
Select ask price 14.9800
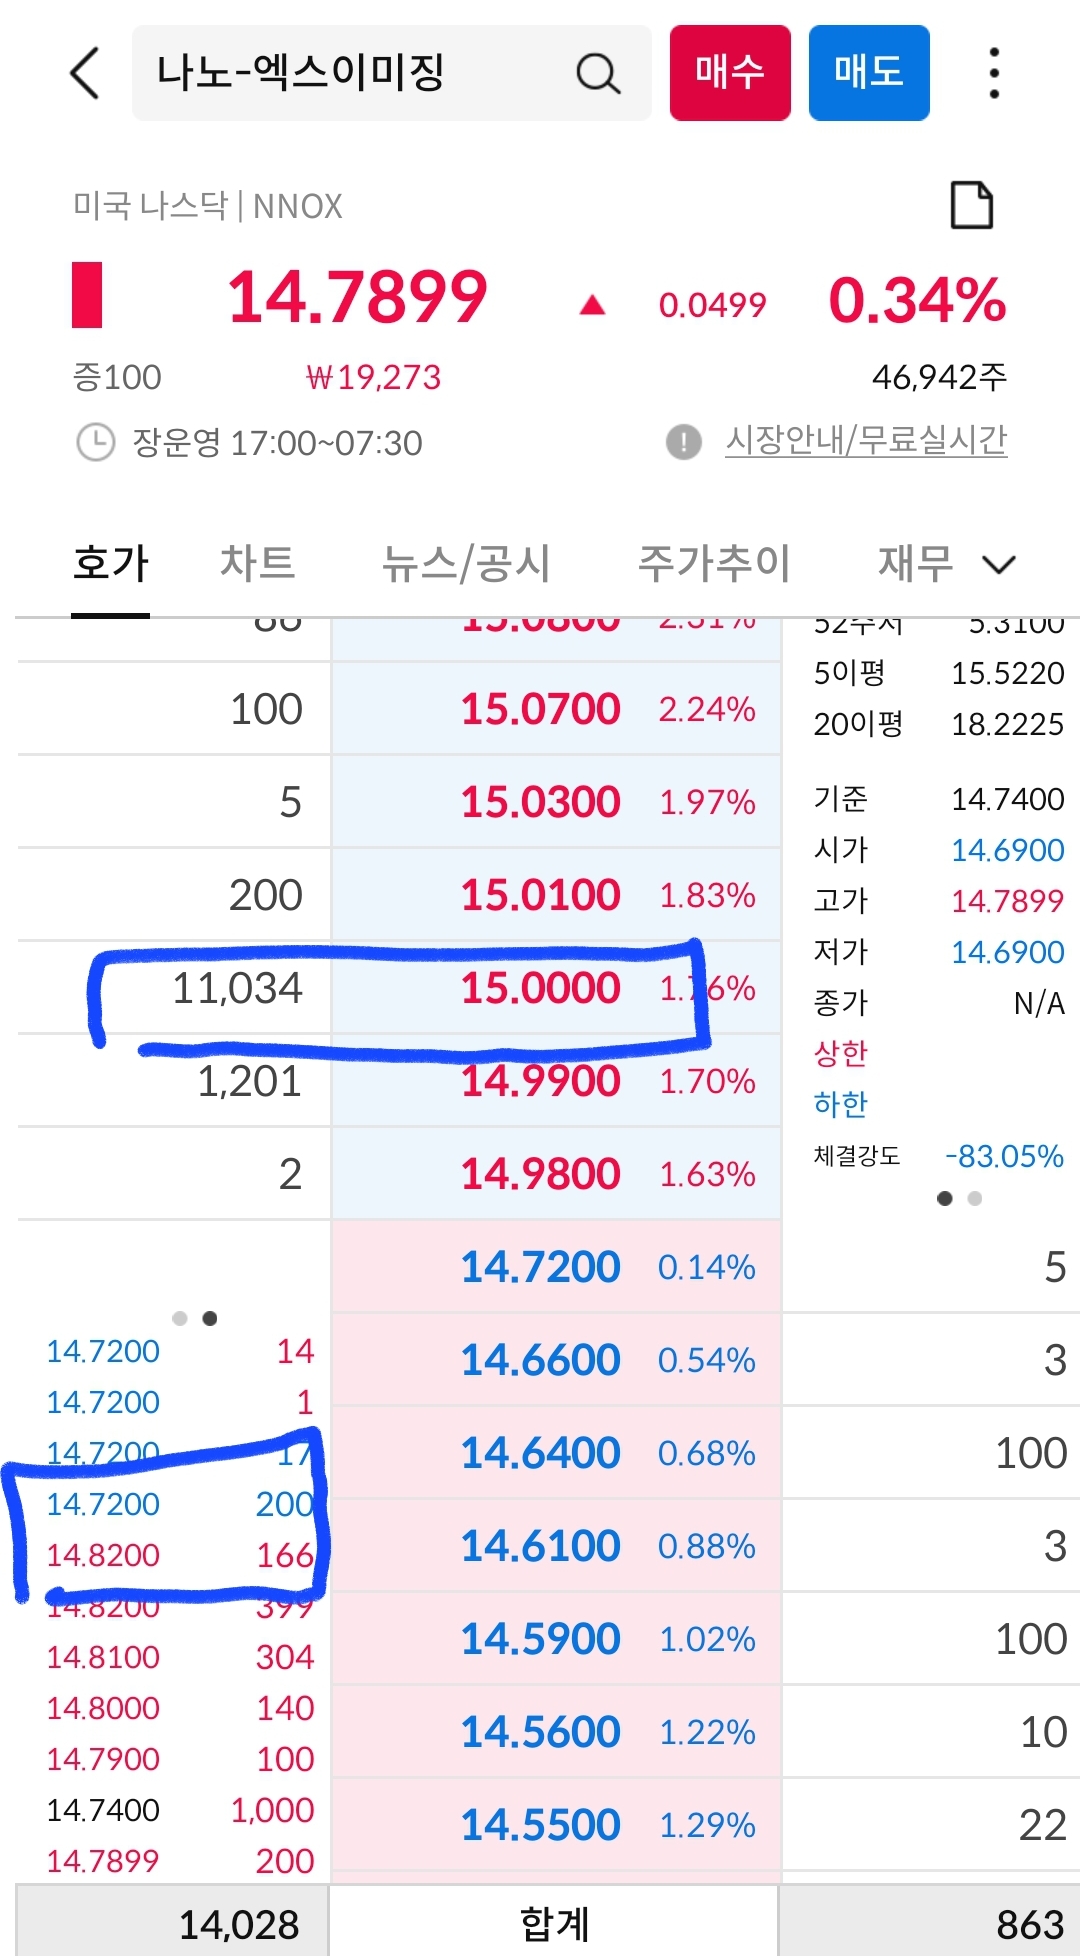[x=540, y=1174]
